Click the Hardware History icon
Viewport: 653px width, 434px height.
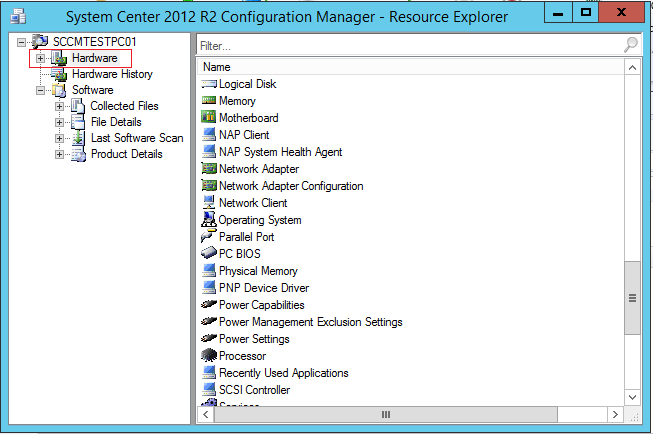click(59, 74)
